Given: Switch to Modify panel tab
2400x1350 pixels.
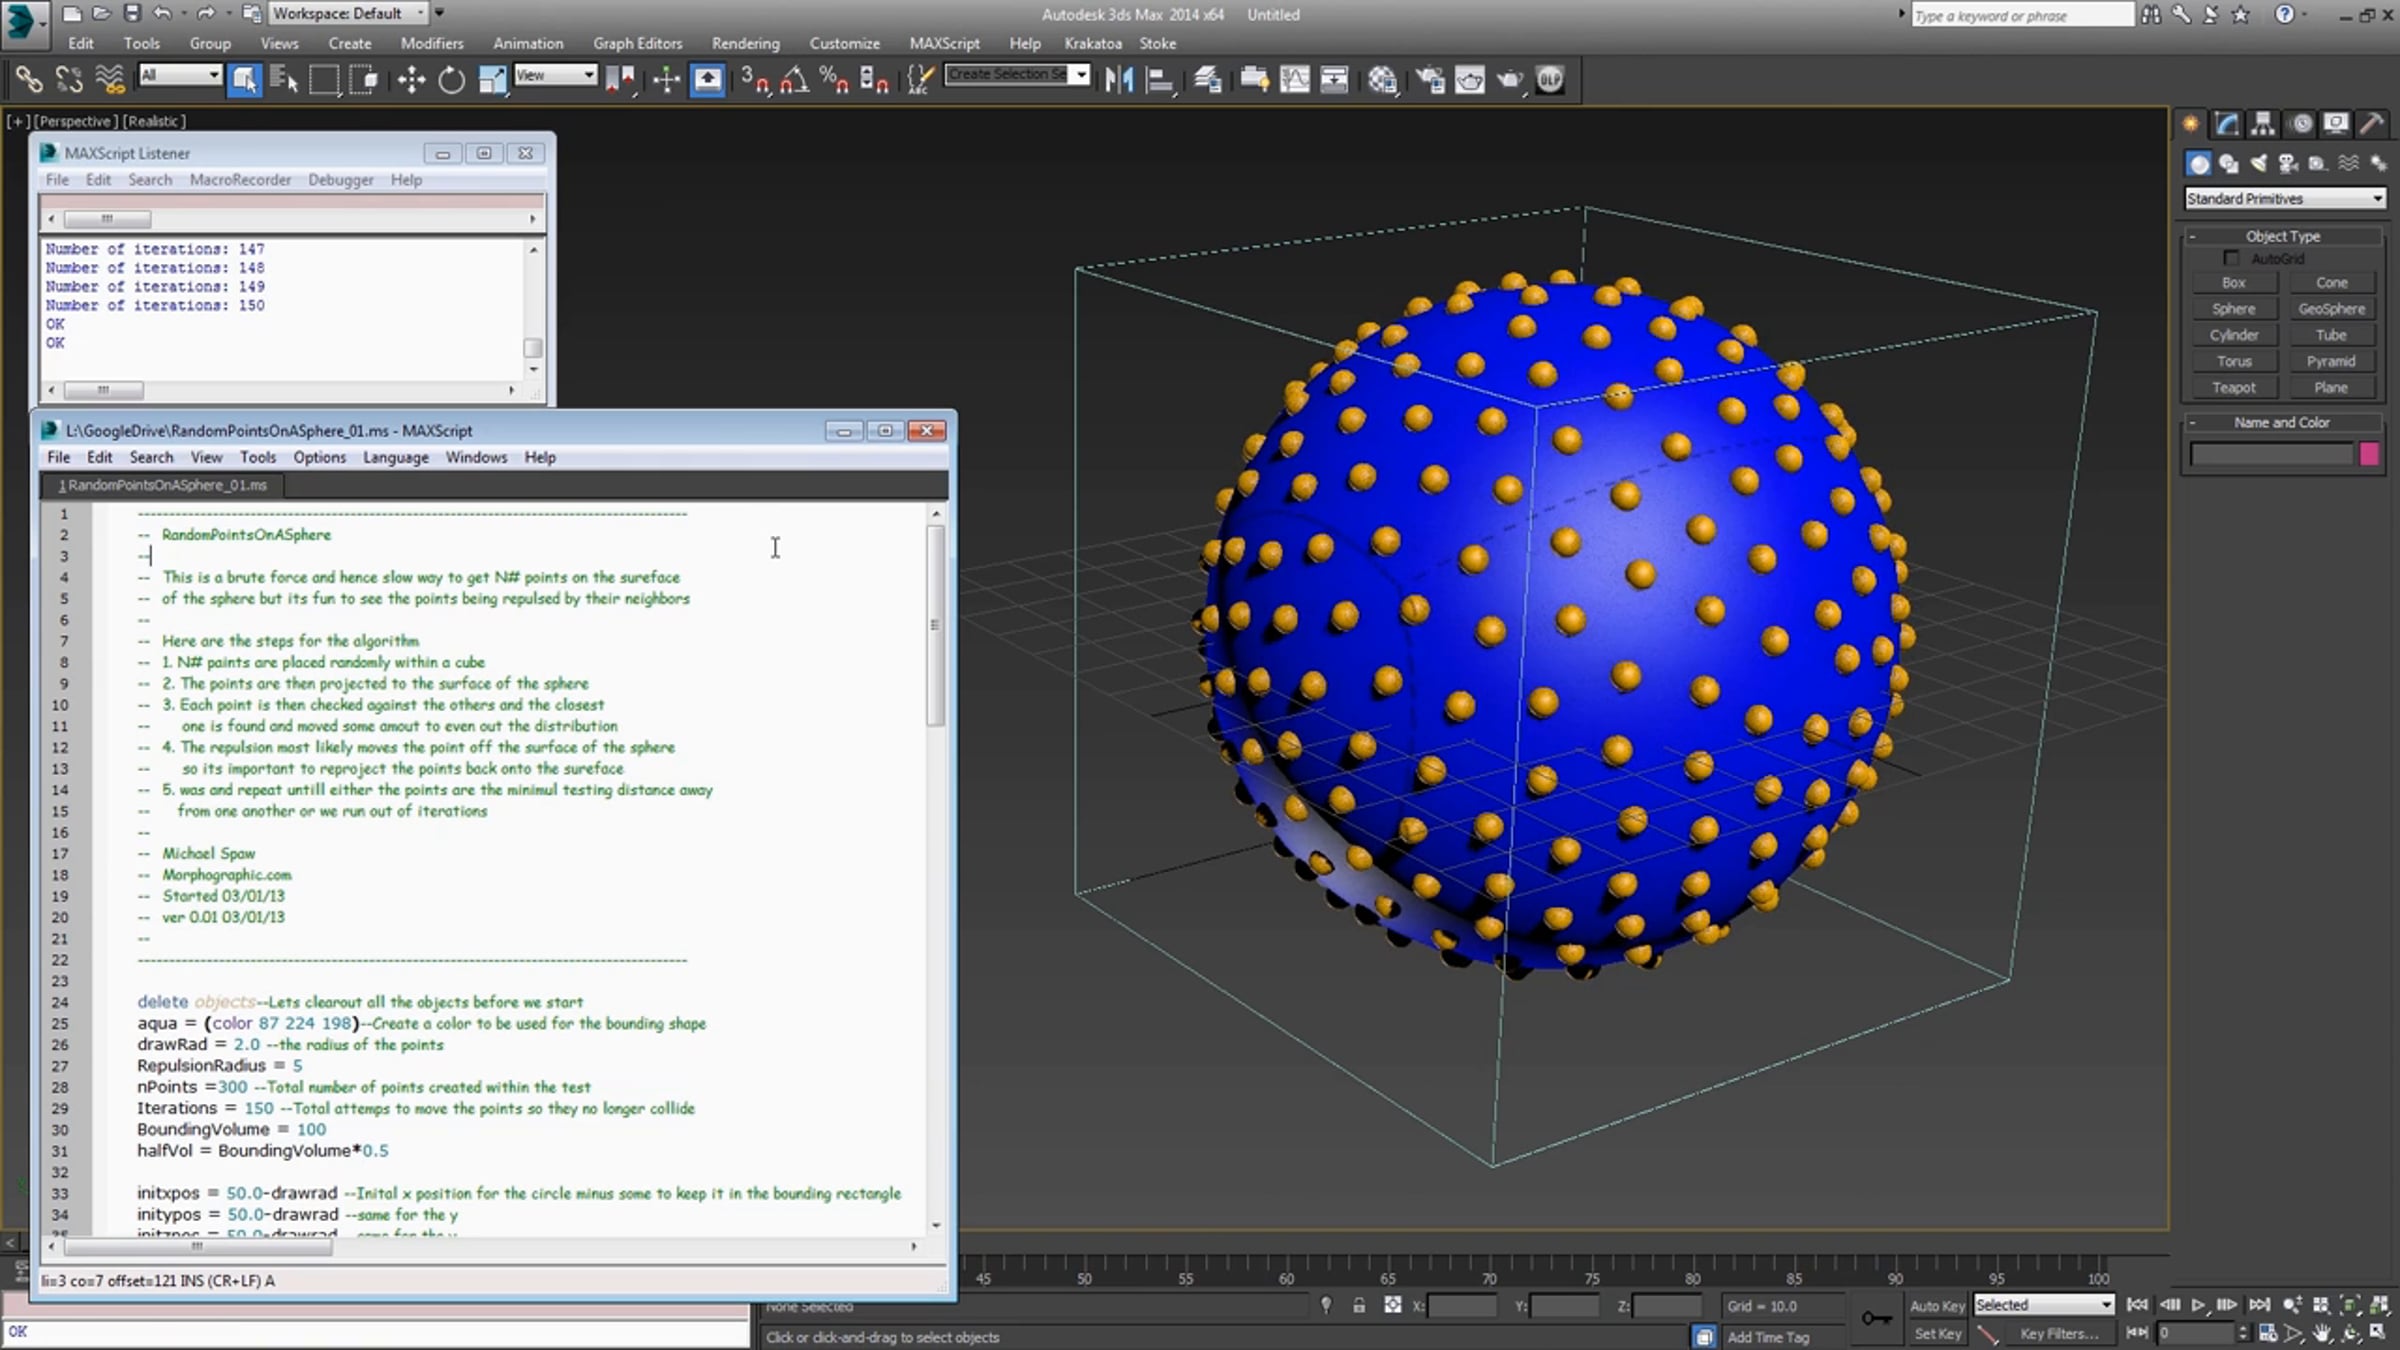Looking at the screenshot, I should [2227, 124].
